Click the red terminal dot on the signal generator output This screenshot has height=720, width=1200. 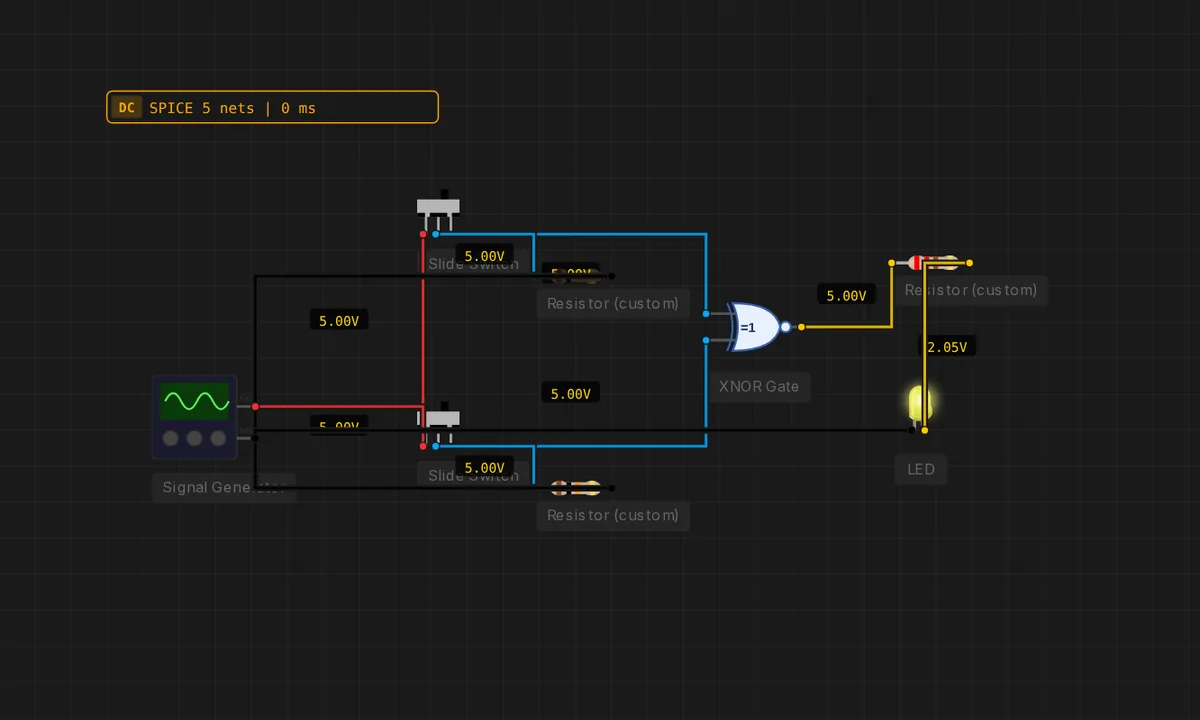[256, 407]
